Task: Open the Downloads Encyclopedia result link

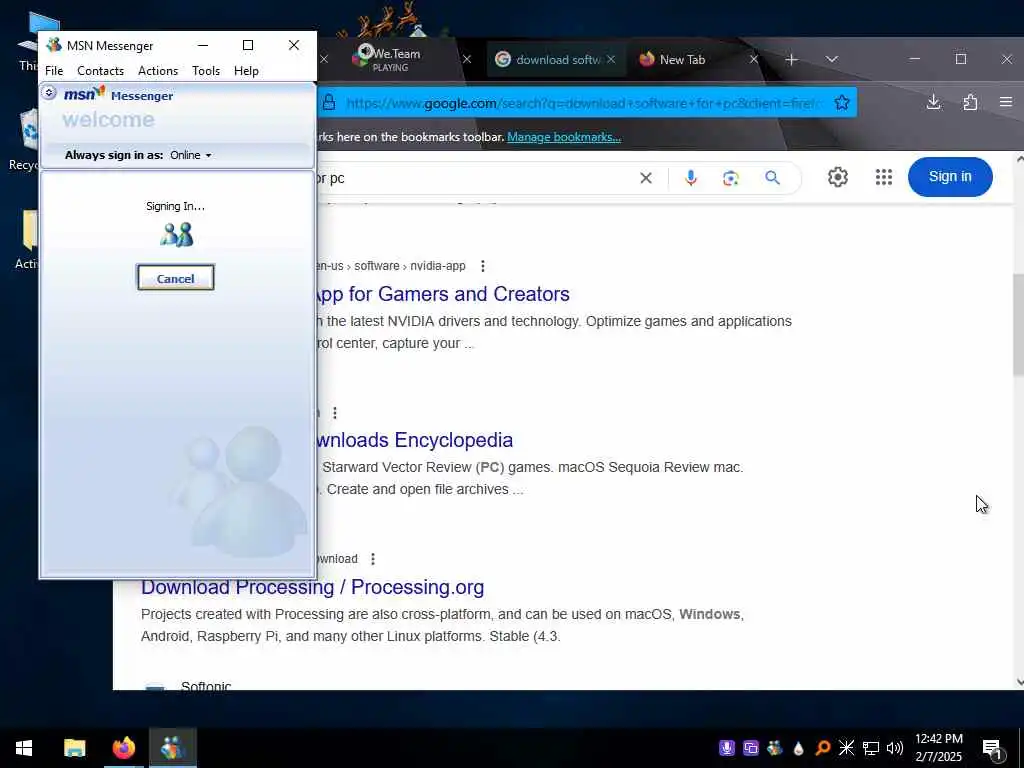Action: (x=415, y=440)
